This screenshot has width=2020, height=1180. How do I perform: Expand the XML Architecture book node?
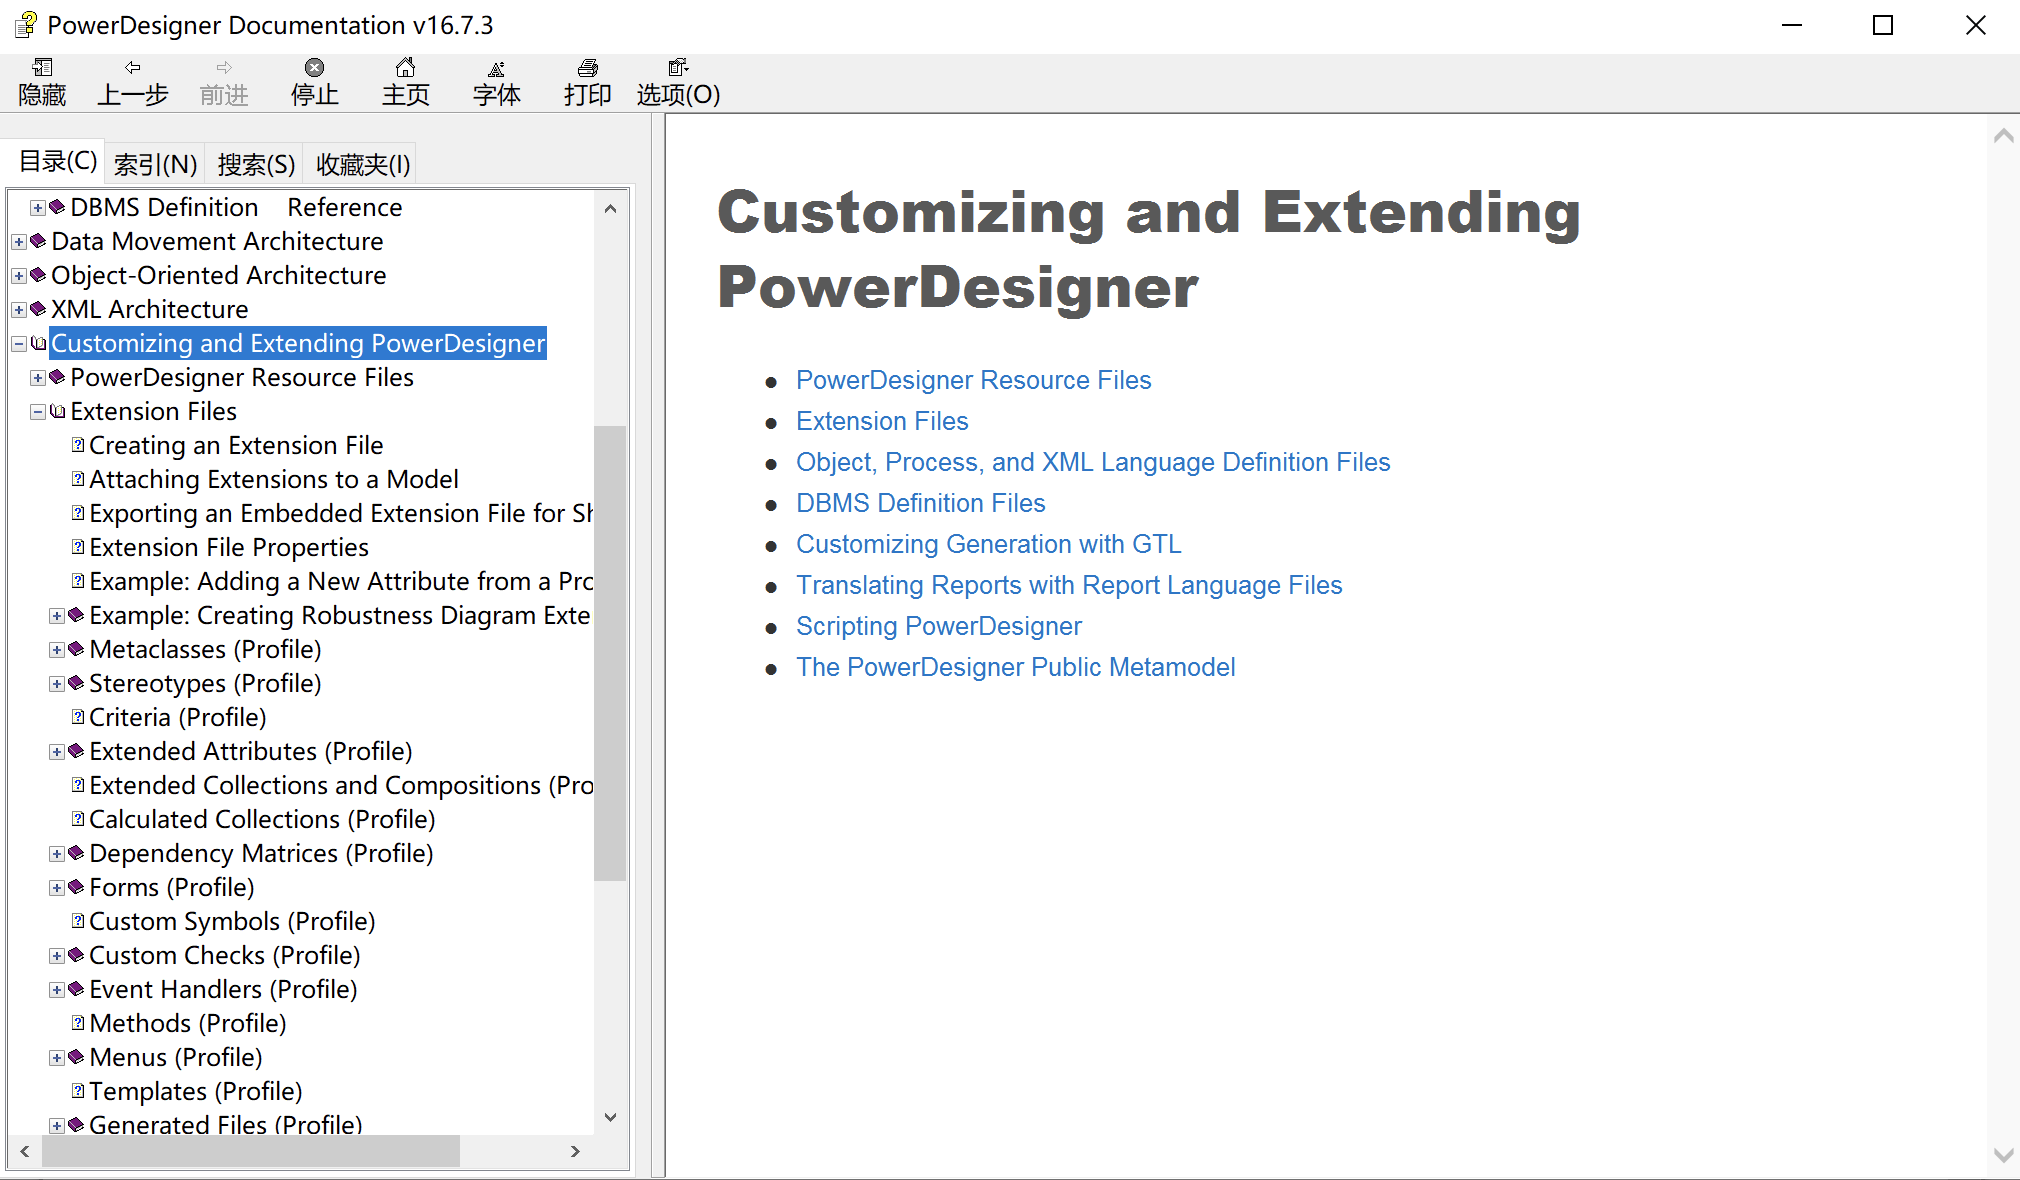pos(19,310)
